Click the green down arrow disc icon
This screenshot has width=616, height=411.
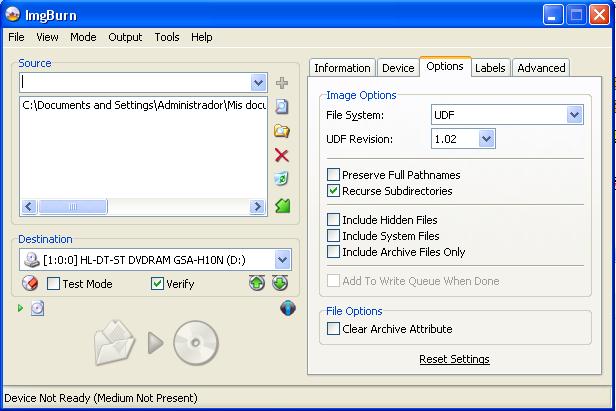280,283
